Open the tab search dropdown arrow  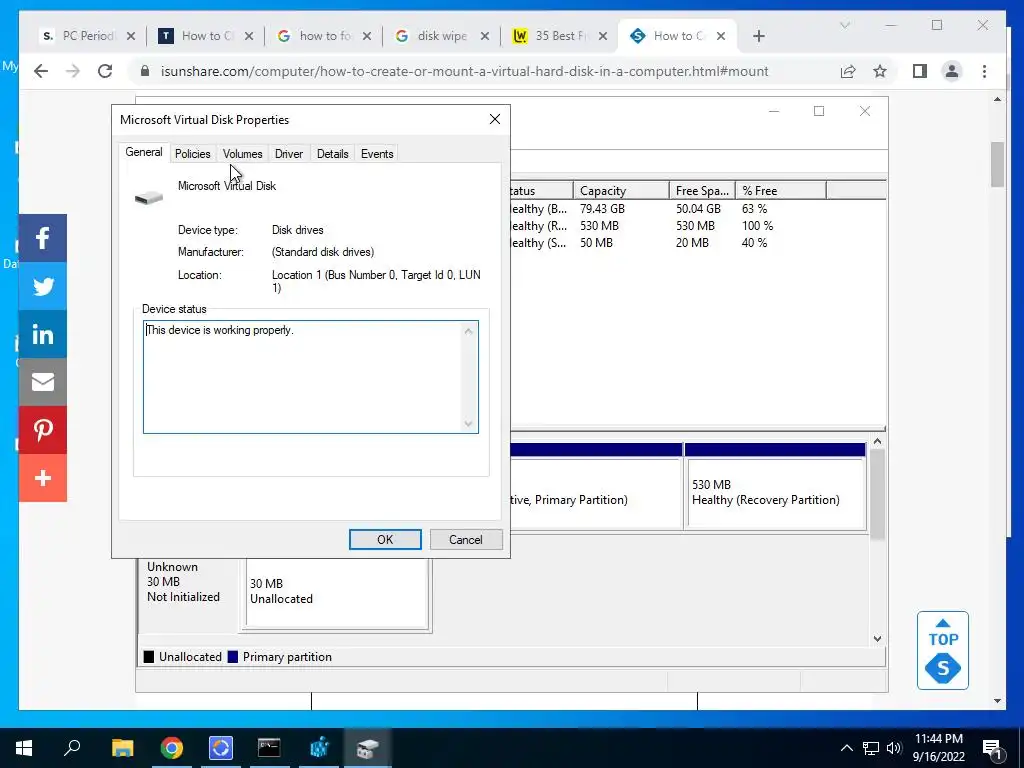(844, 25)
